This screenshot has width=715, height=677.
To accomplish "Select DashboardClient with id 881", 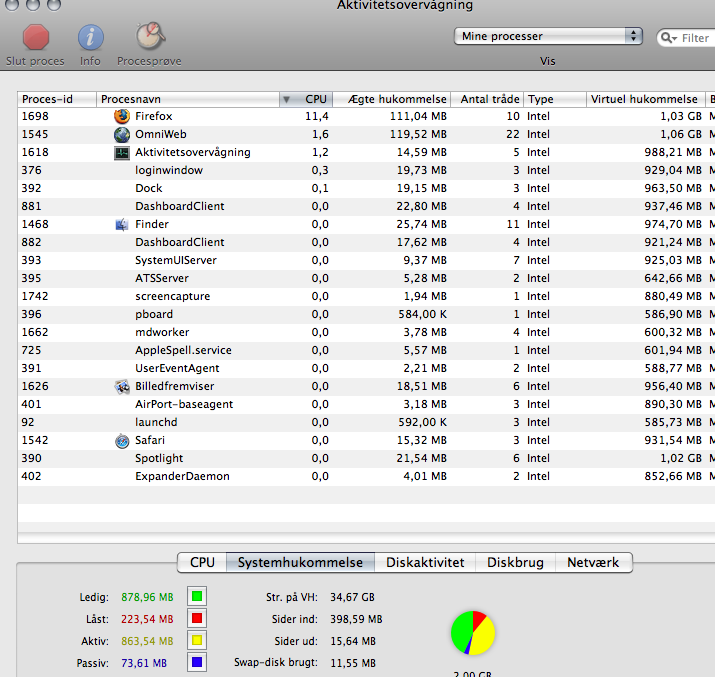I will 367,207.
